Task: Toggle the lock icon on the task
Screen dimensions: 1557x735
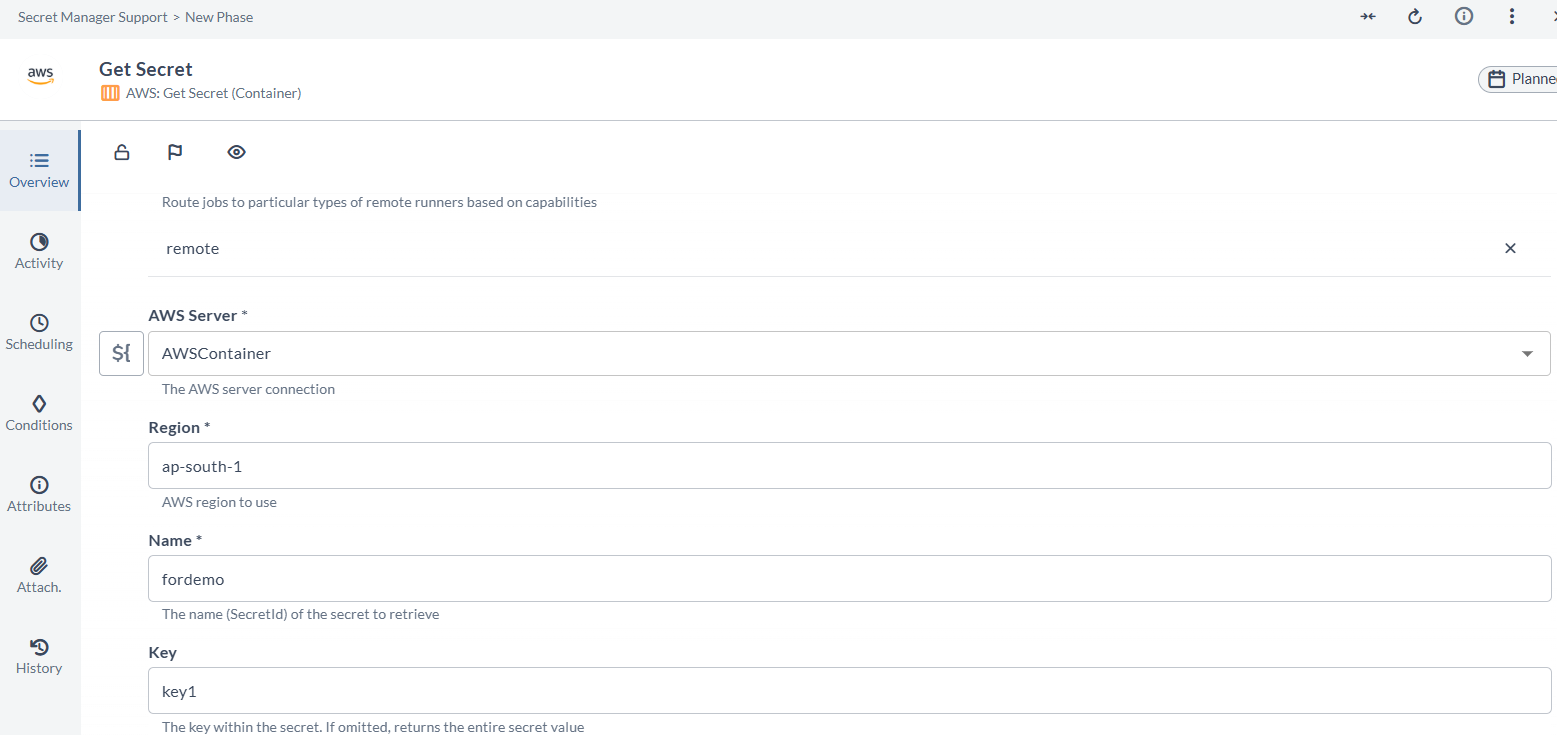Action: pyautogui.click(x=122, y=152)
